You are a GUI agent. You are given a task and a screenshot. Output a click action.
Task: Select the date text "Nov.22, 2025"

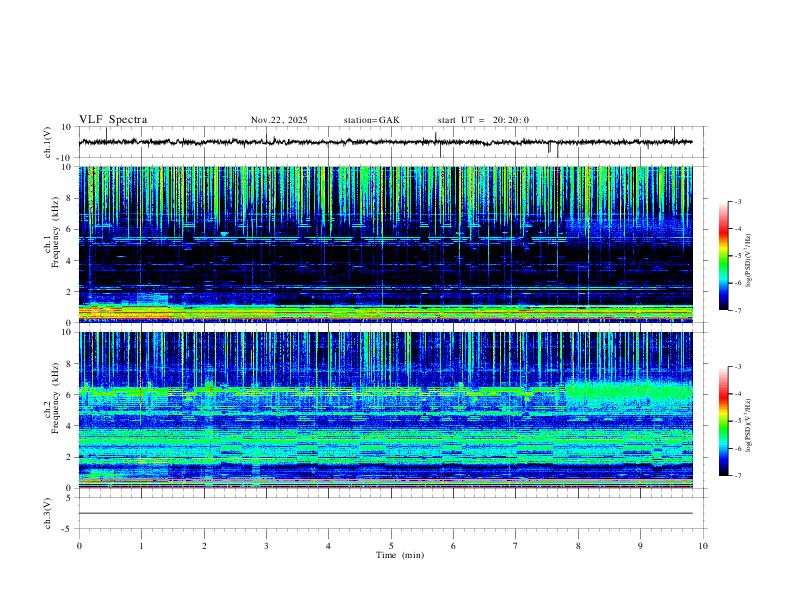(279, 120)
